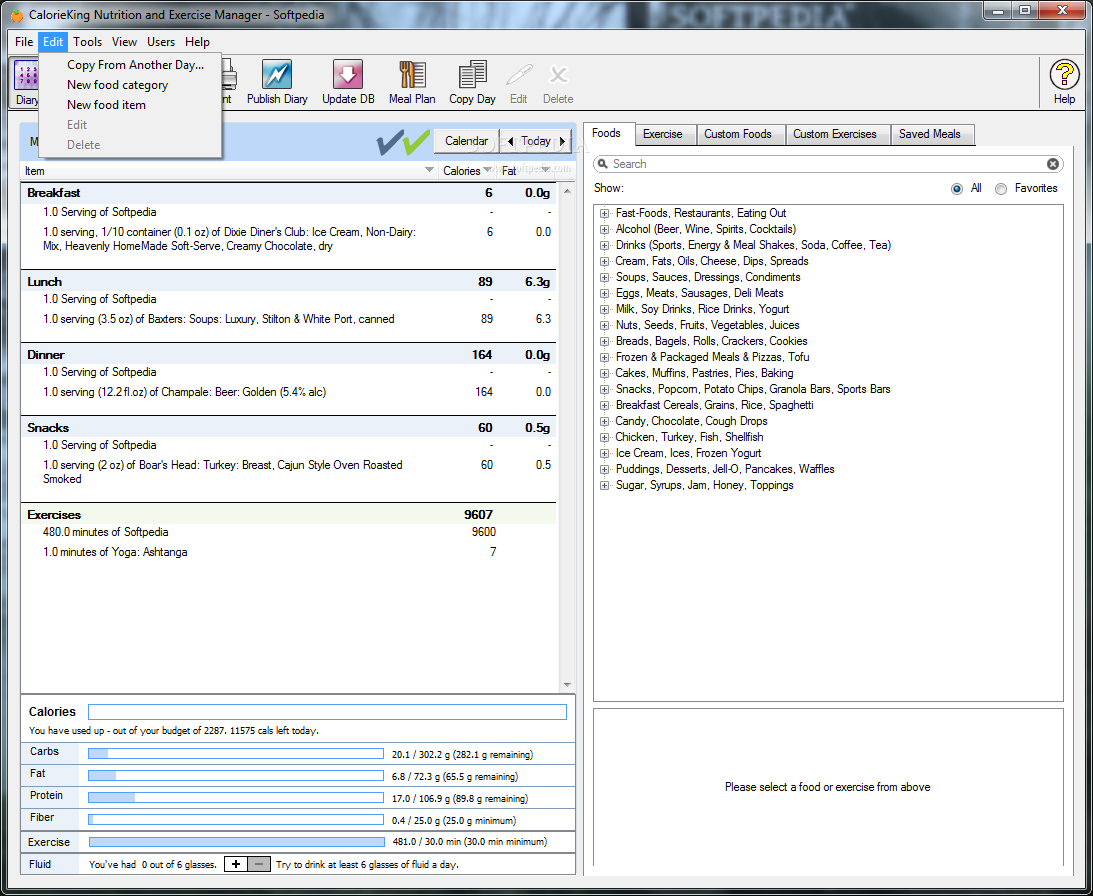Screen dimensions: 1093x896
Task: Click the Today button
Action: [x=535, y=142]
